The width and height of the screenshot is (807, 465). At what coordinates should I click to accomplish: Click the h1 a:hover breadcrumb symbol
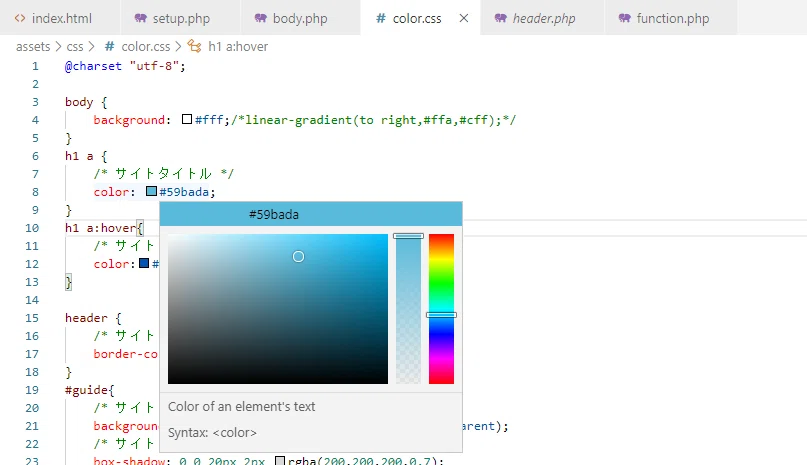pyautogui.click(x=238, y=46)
